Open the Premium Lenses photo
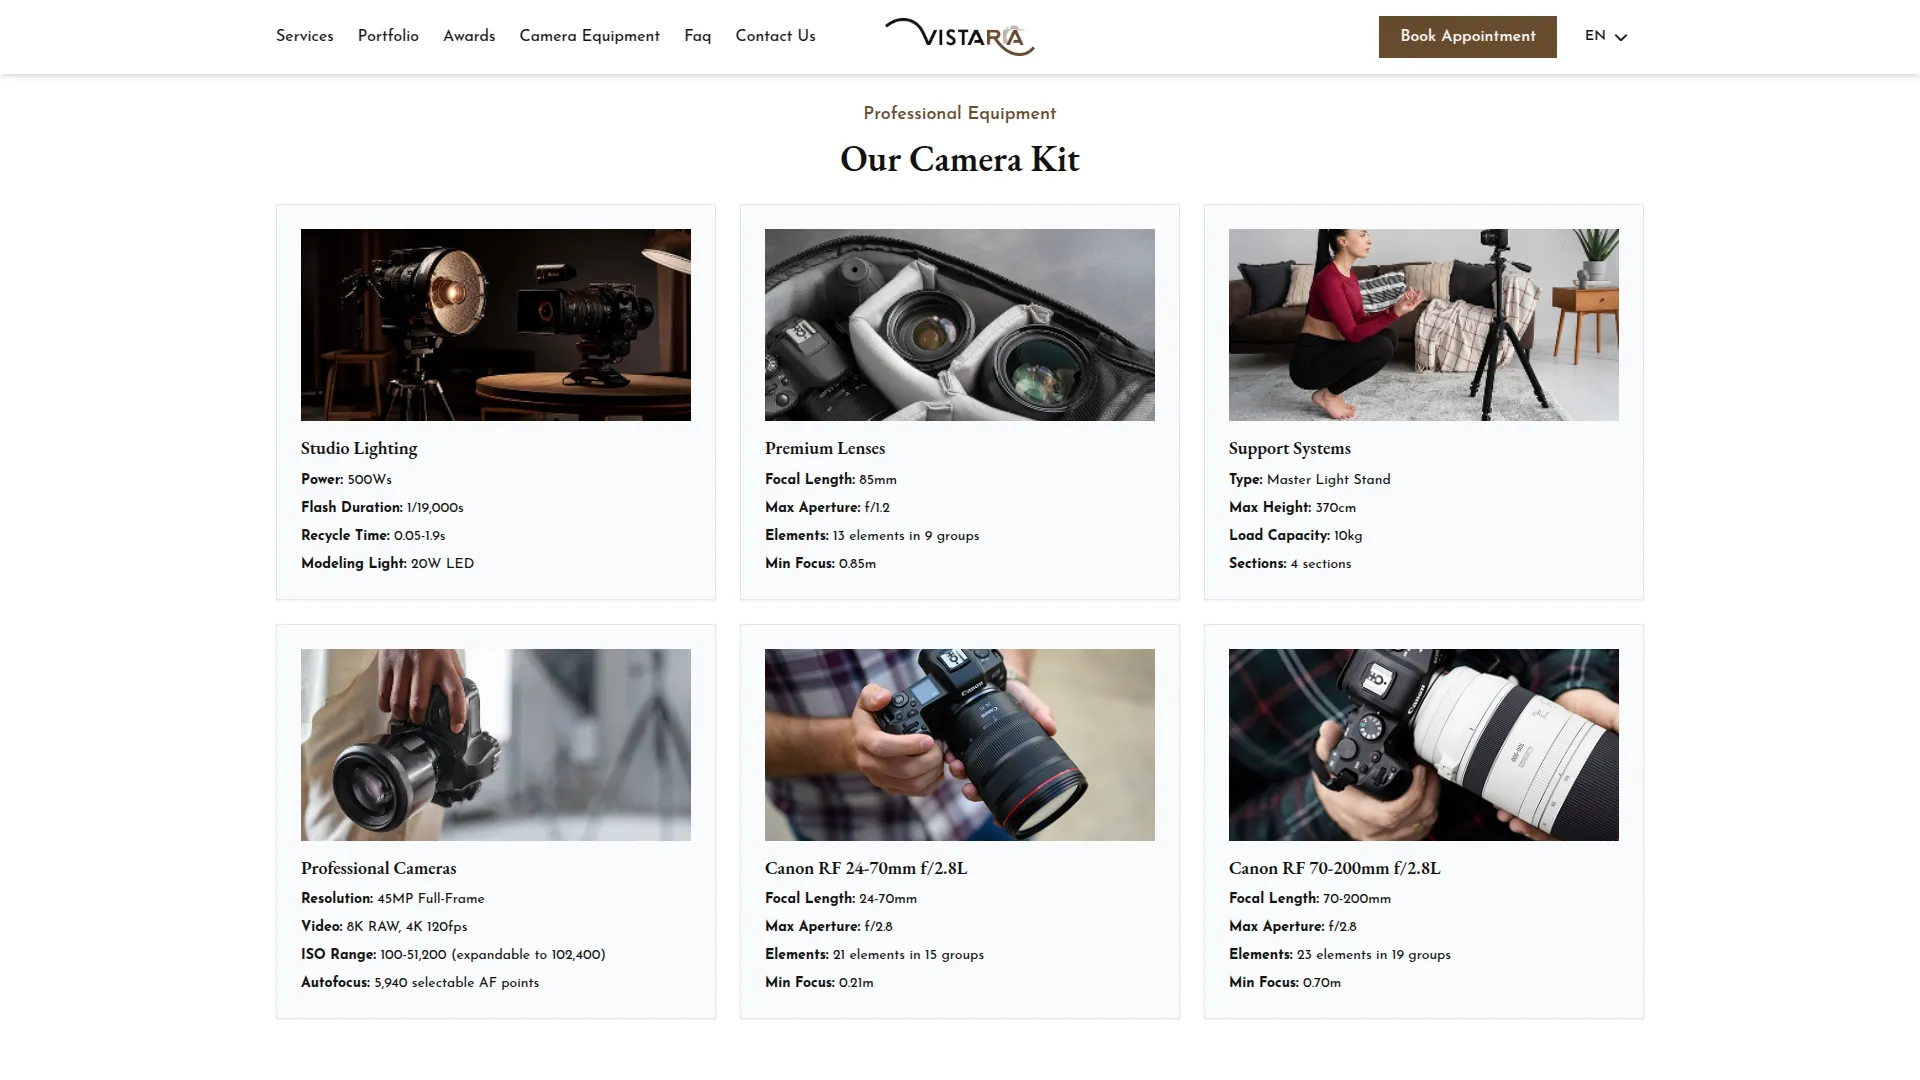Viewport: 1920px width, 1080px height. (960, 325)
